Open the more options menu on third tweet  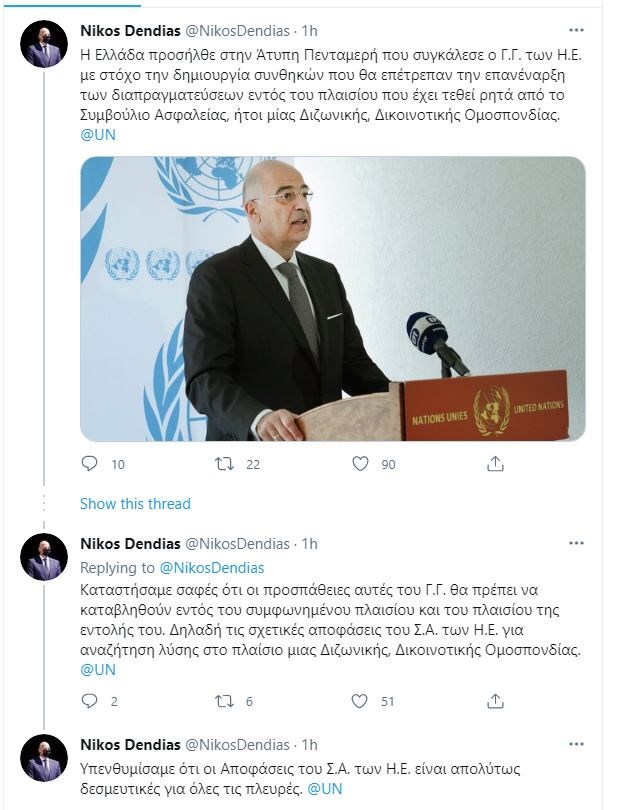(x=576, y=745)
